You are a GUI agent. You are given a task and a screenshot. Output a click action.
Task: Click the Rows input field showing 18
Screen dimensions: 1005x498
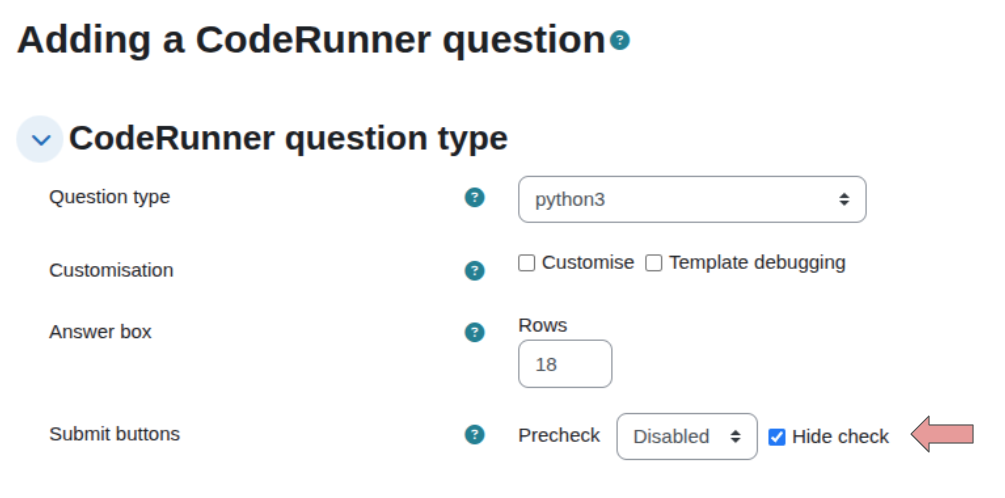tap(565, 364)
